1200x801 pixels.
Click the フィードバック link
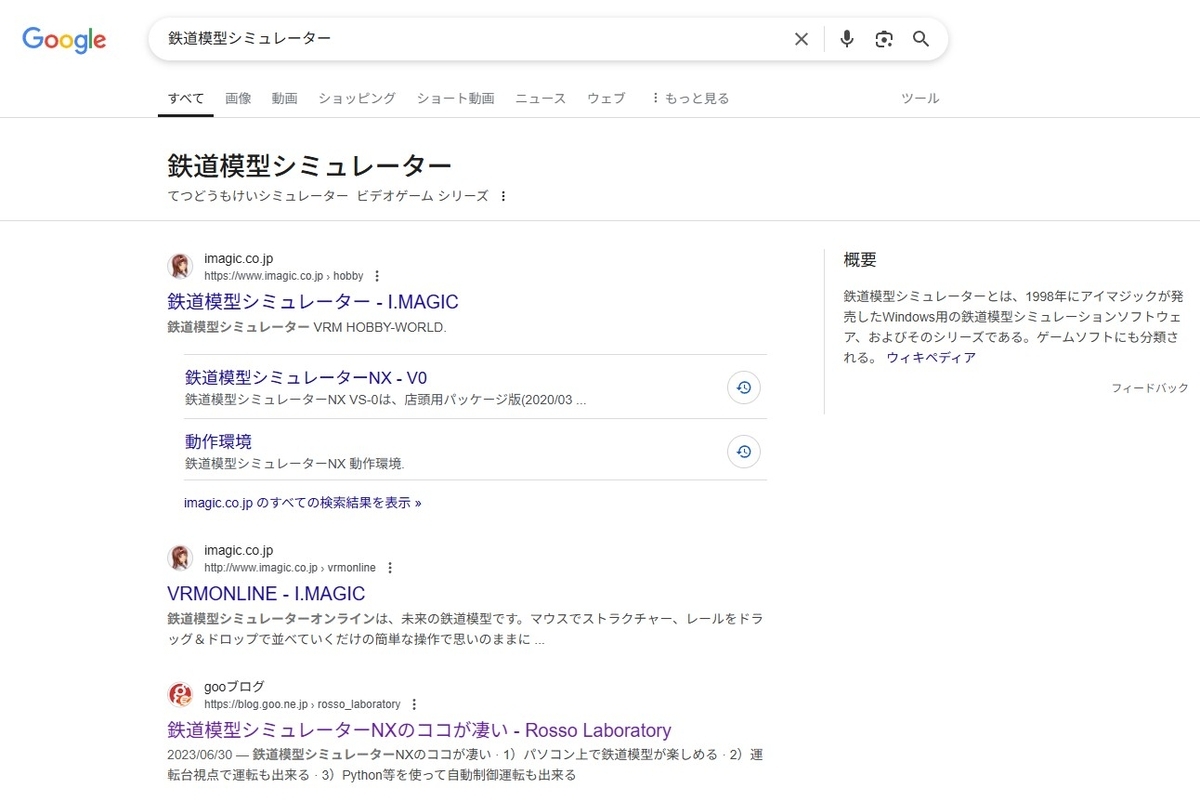point(1150,388)
